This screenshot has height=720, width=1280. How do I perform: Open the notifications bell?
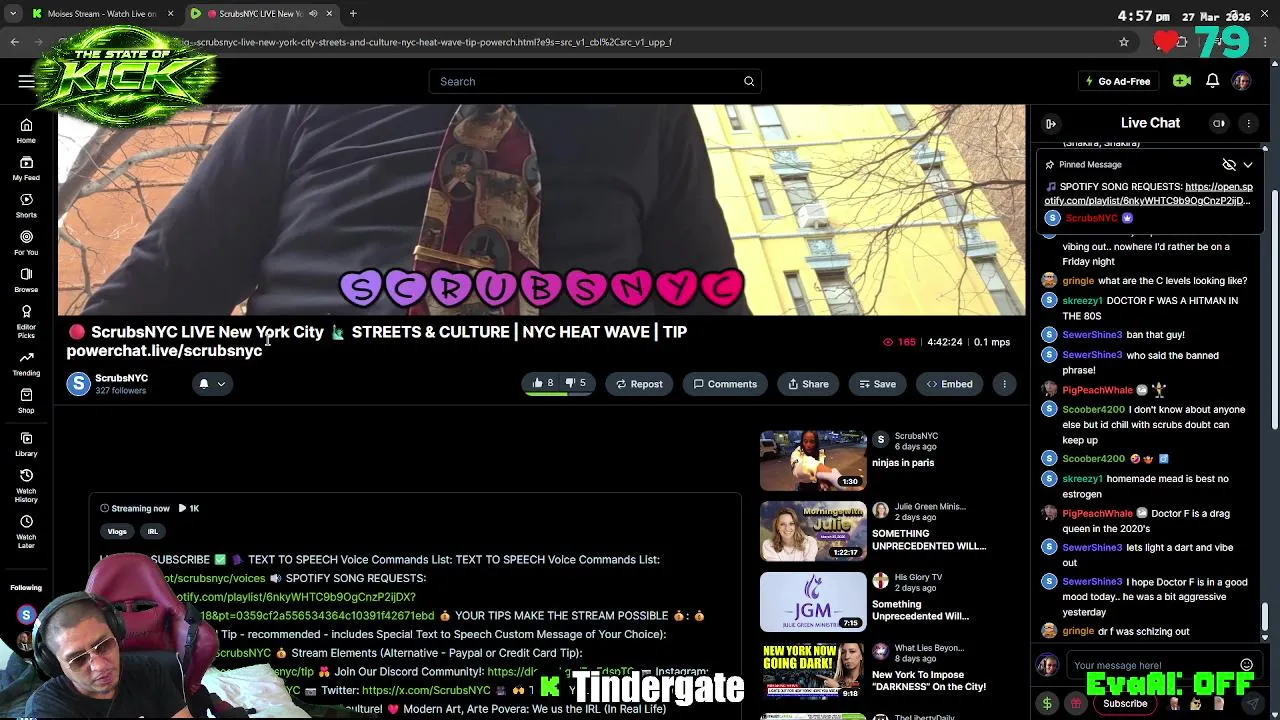[x=1212, y=81]
